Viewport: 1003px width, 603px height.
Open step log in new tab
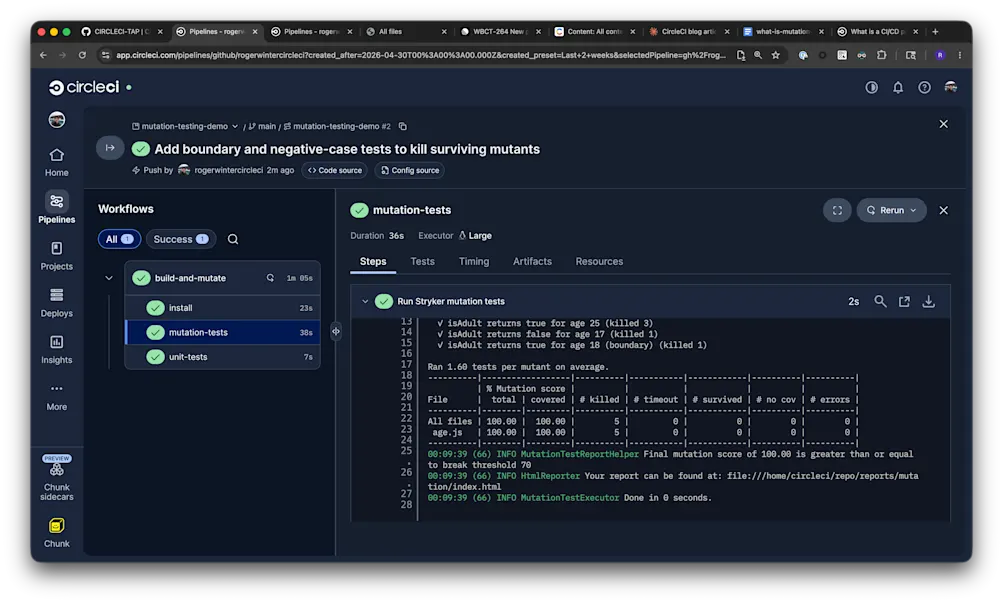click(x=904, y=301)
